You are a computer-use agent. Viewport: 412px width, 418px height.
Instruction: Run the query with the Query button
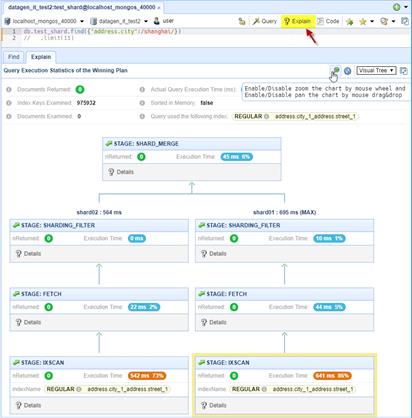[x=265, y=21]
